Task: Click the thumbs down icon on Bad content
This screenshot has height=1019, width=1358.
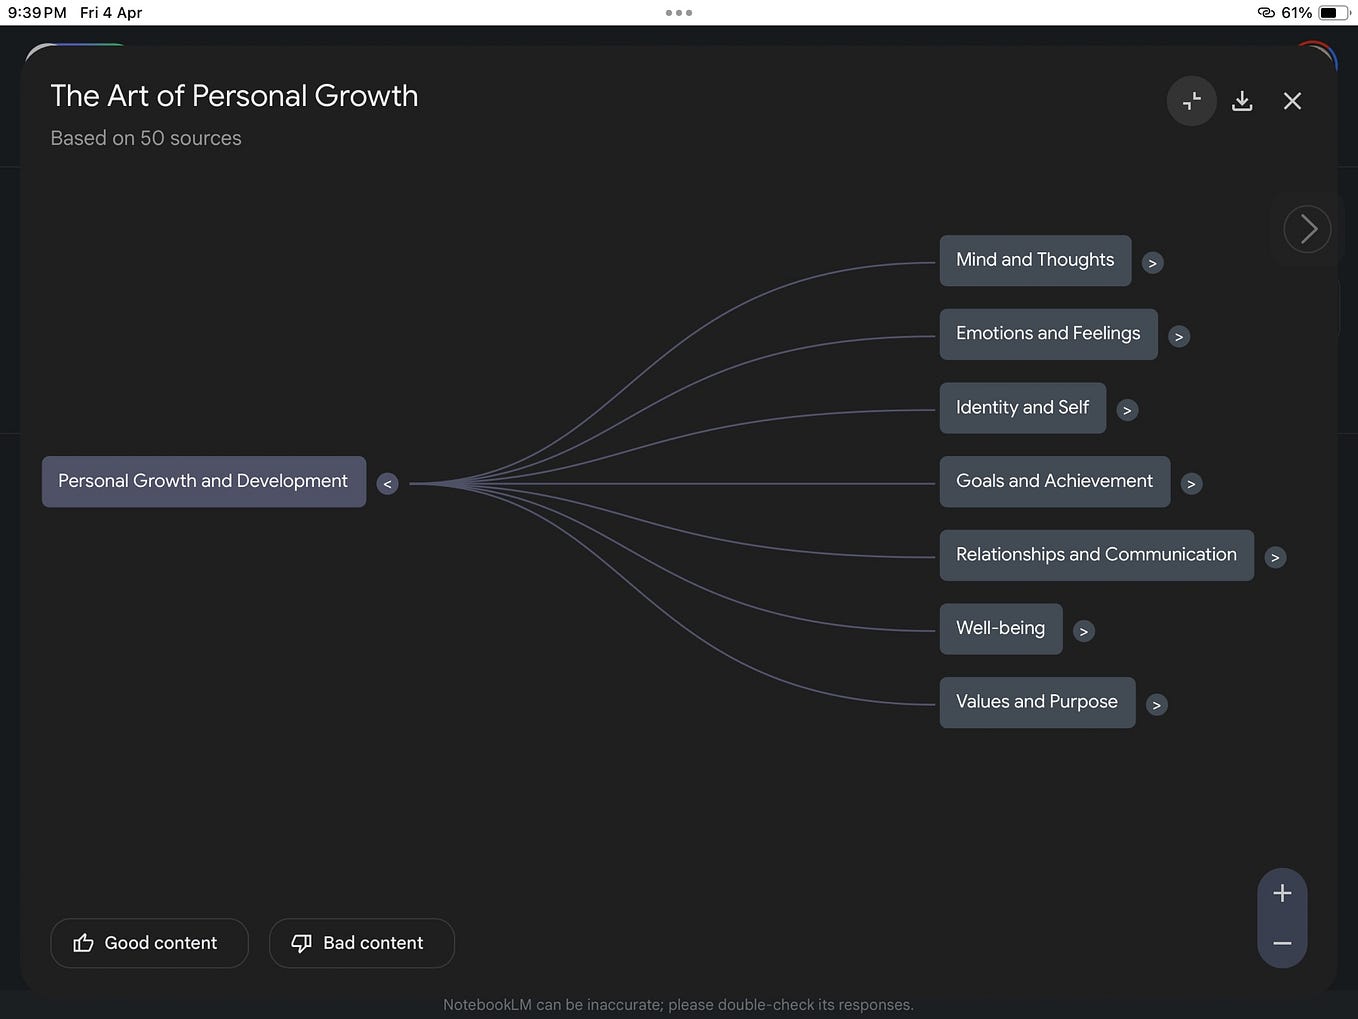Action: tap(301, 943)
